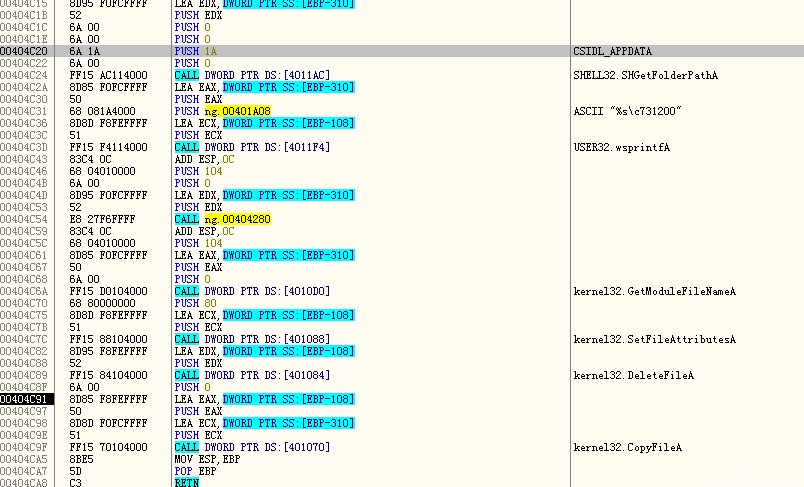Select the kernel32.SetFileAttributesA comment

(x=654, y=339)
